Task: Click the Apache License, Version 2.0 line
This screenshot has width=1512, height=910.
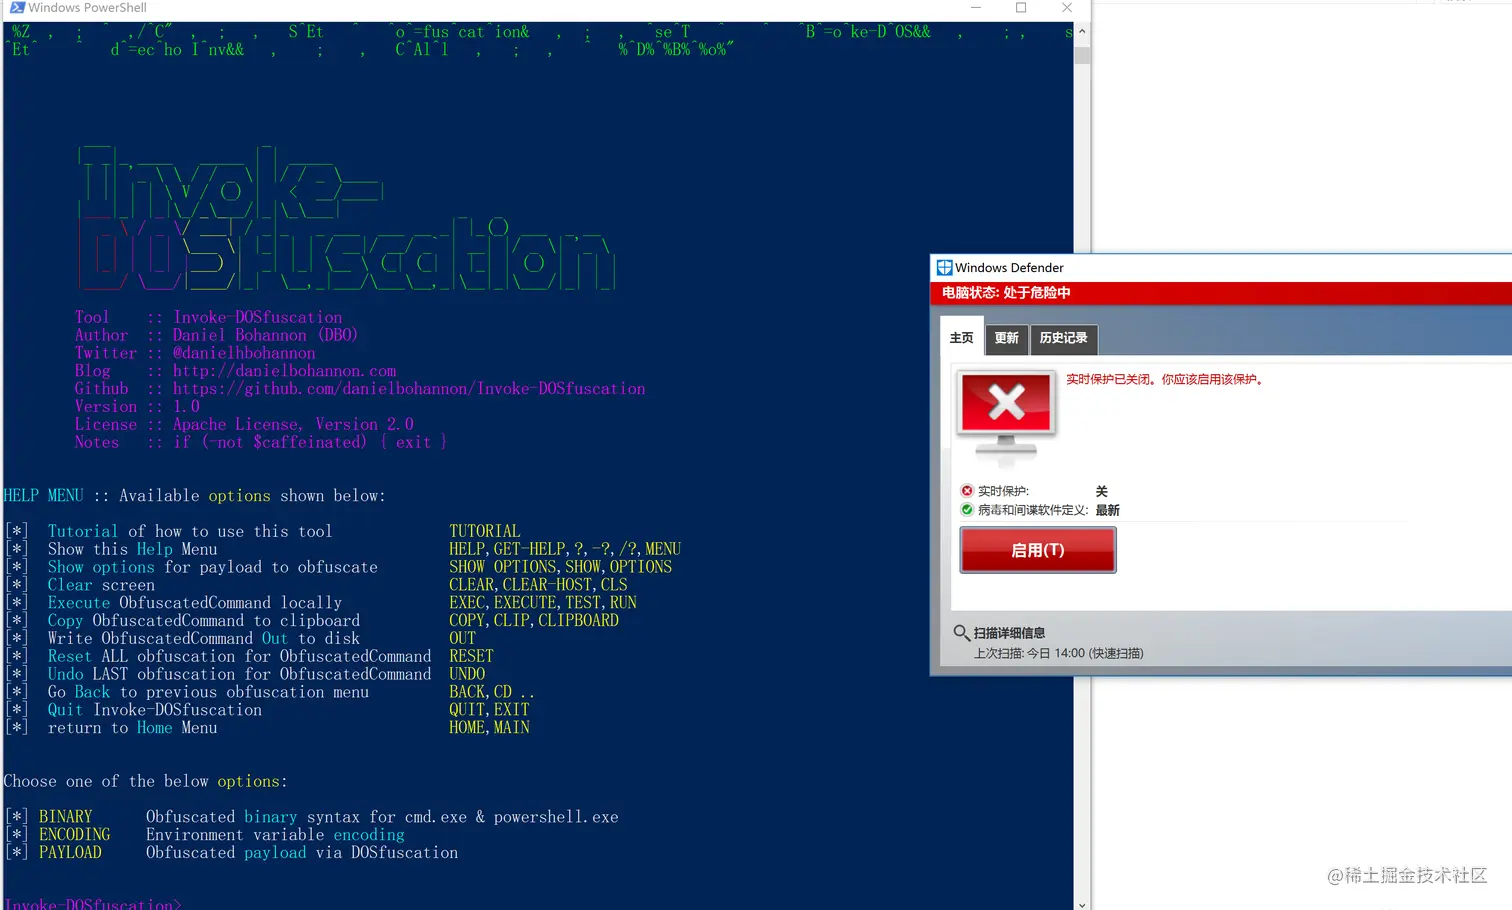Action: tap(293, 425)
